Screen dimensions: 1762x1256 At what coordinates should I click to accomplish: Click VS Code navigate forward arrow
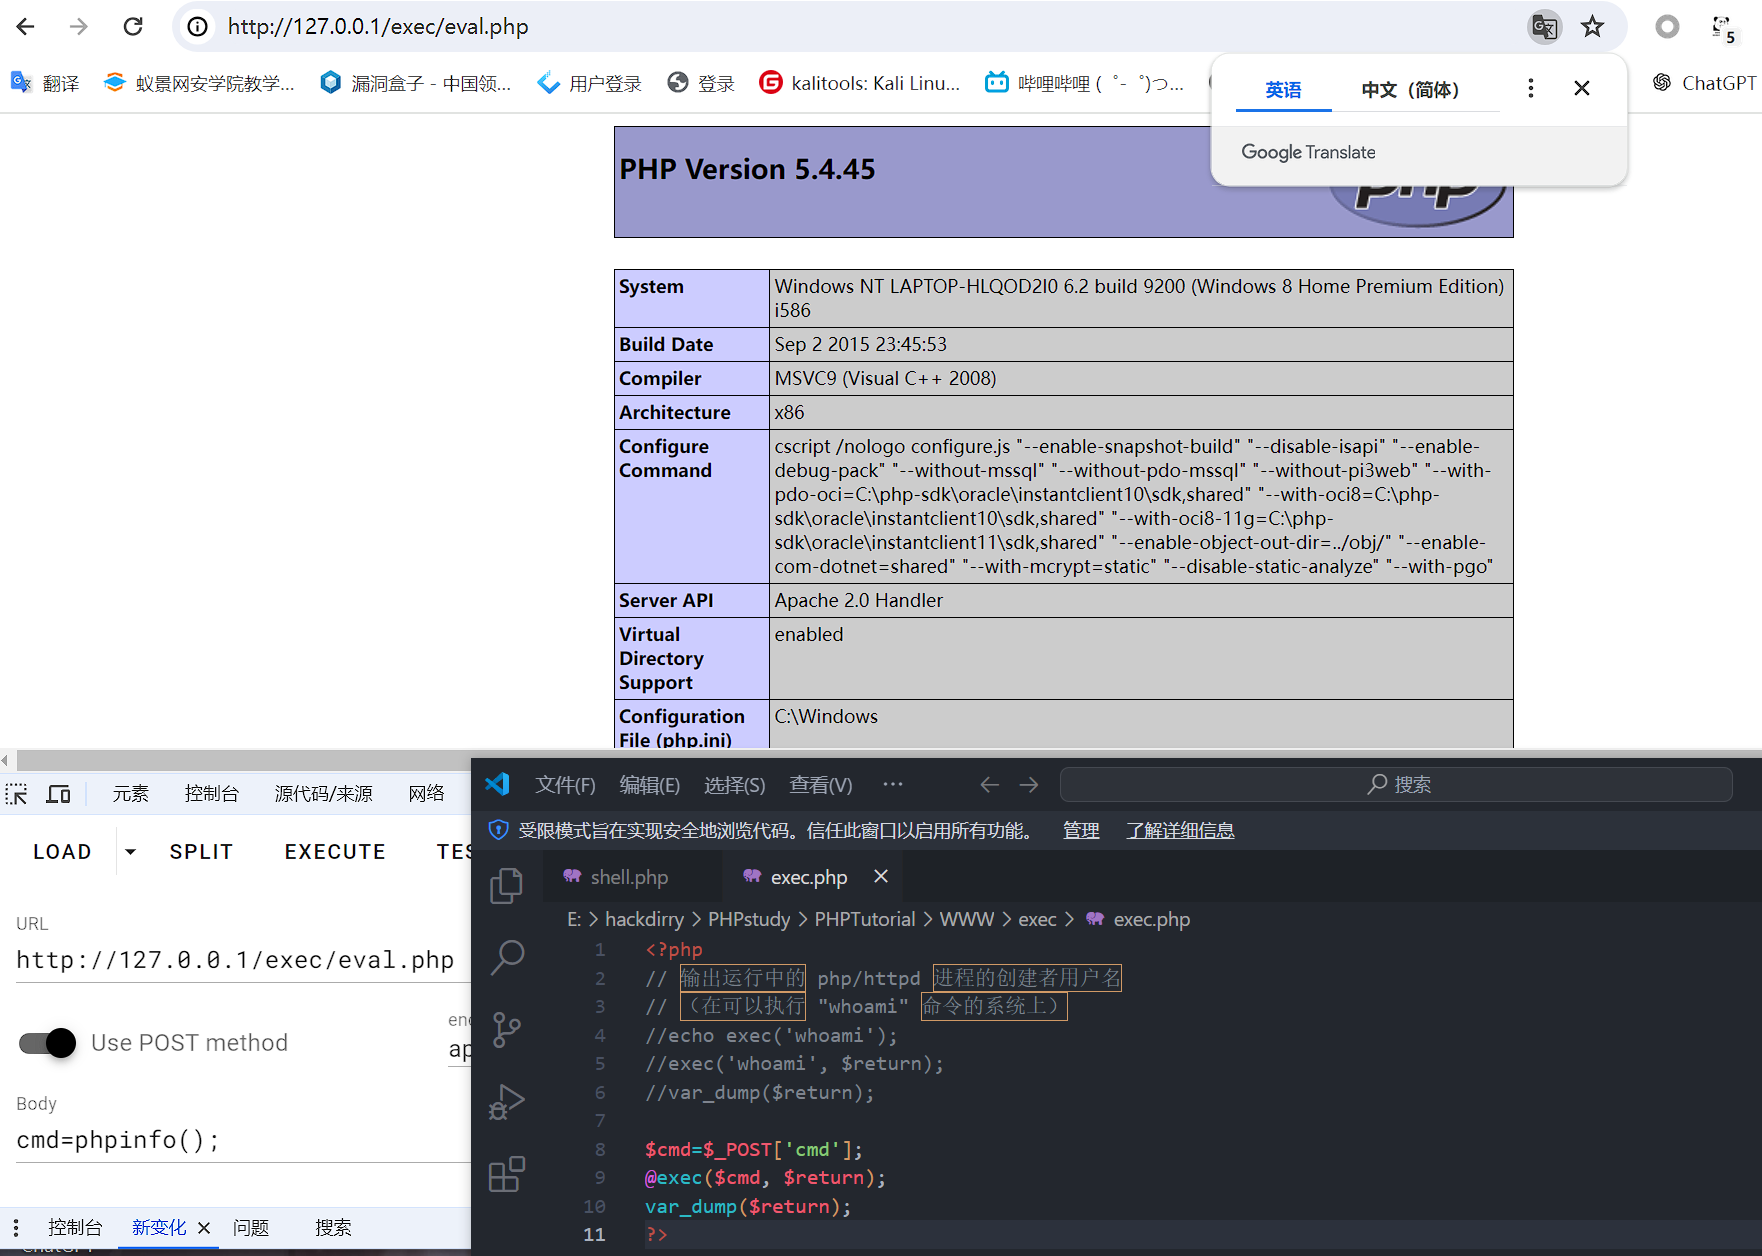pyautogui.click(x=1029, y=785)
